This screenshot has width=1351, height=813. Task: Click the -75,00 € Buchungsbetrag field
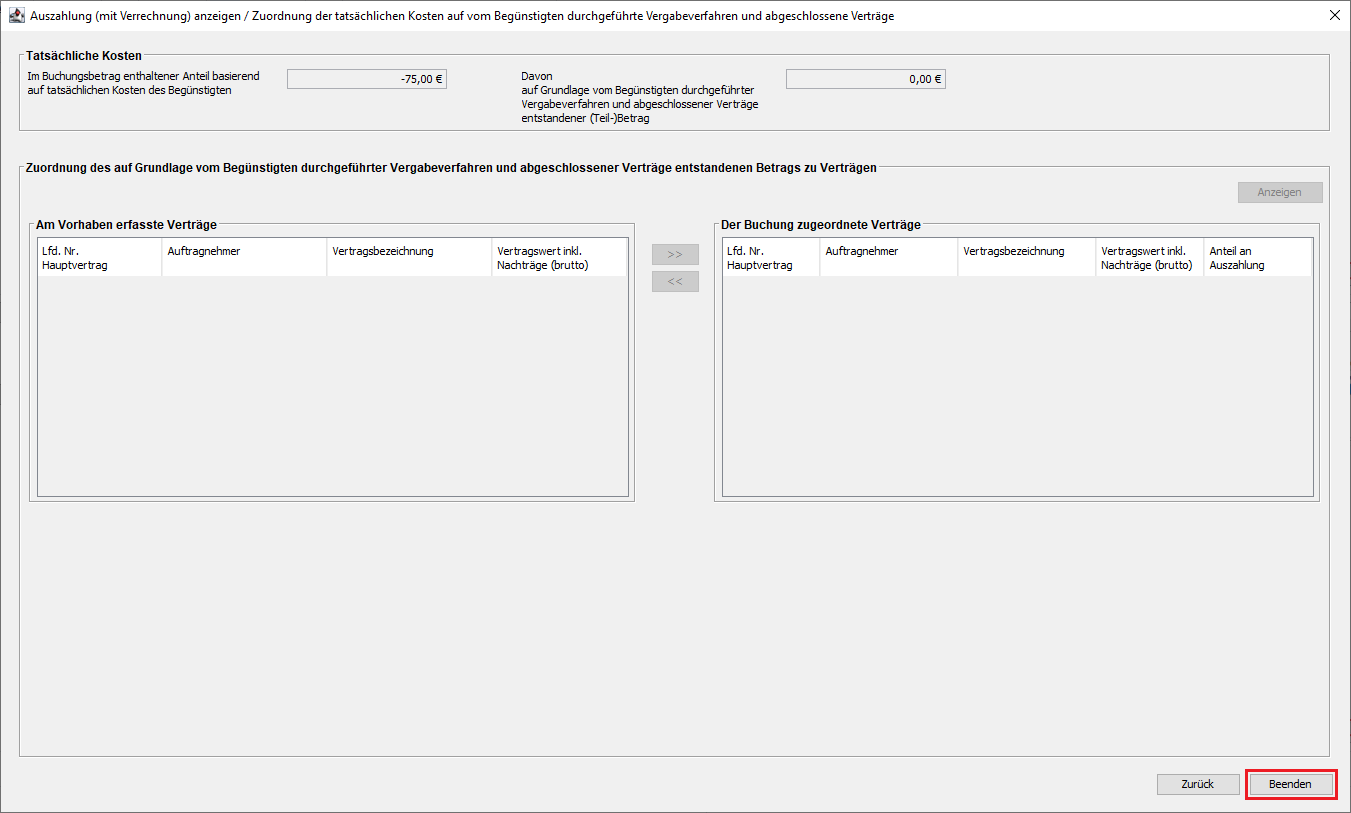click(366, 79)
